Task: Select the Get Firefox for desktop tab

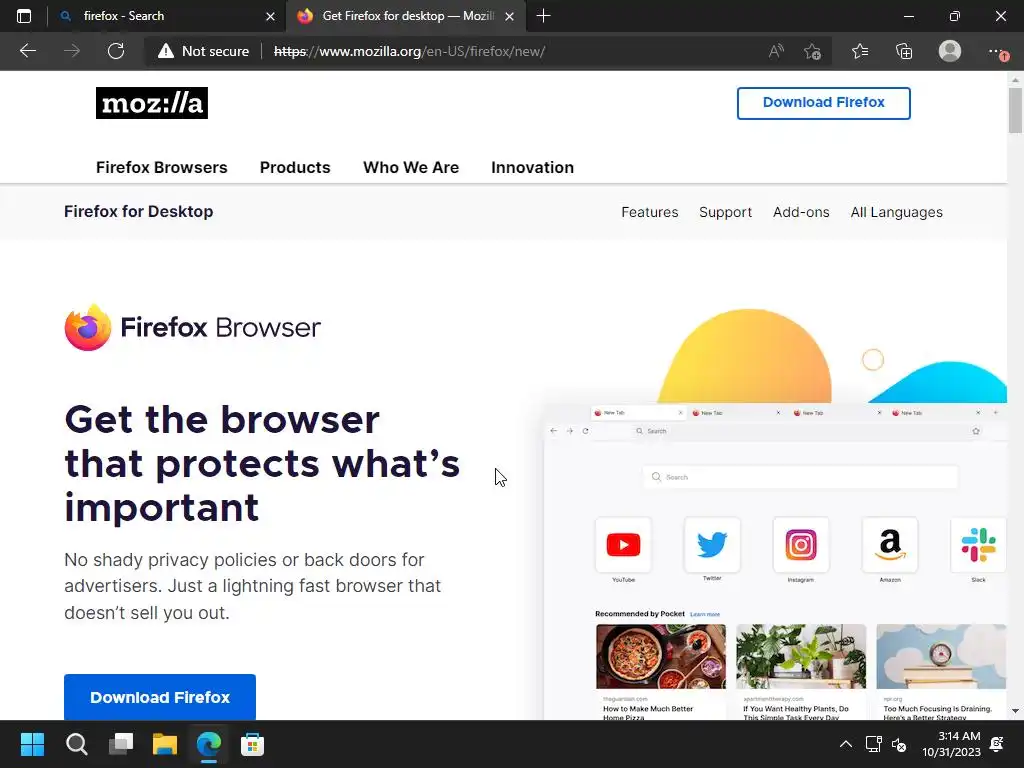Action: tap(405, 16)
